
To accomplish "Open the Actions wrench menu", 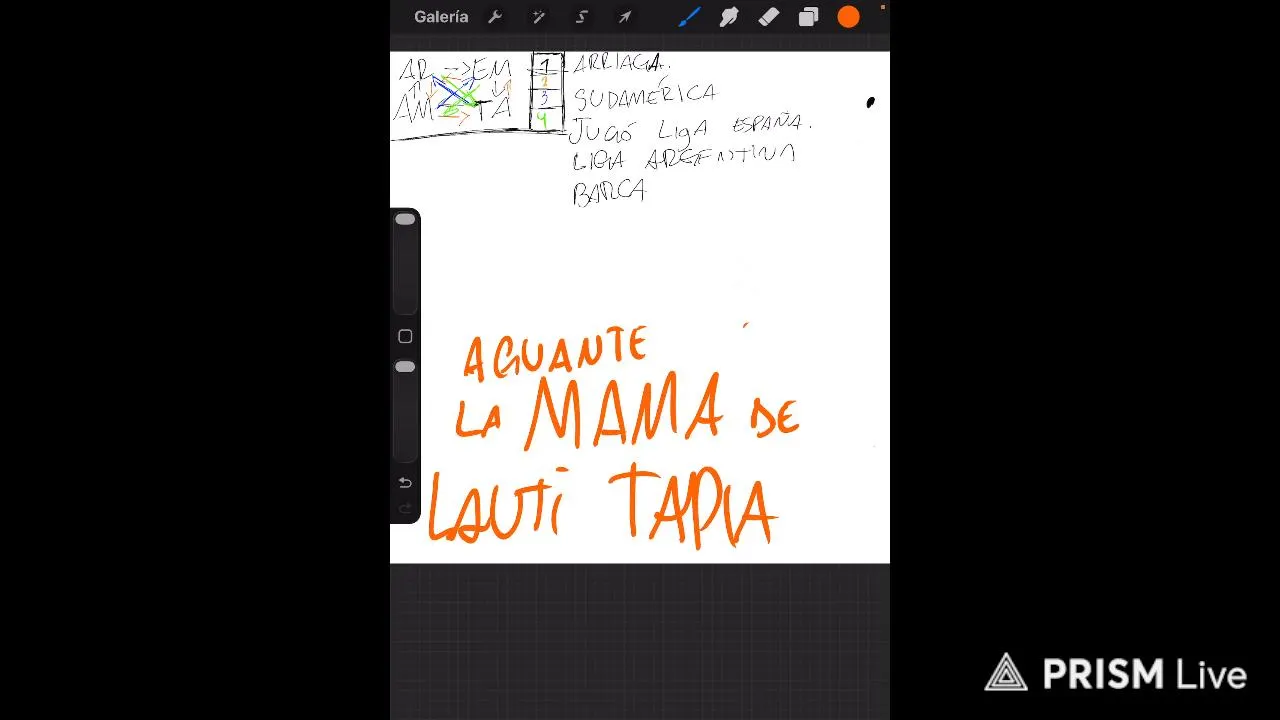I will (495, 17).
